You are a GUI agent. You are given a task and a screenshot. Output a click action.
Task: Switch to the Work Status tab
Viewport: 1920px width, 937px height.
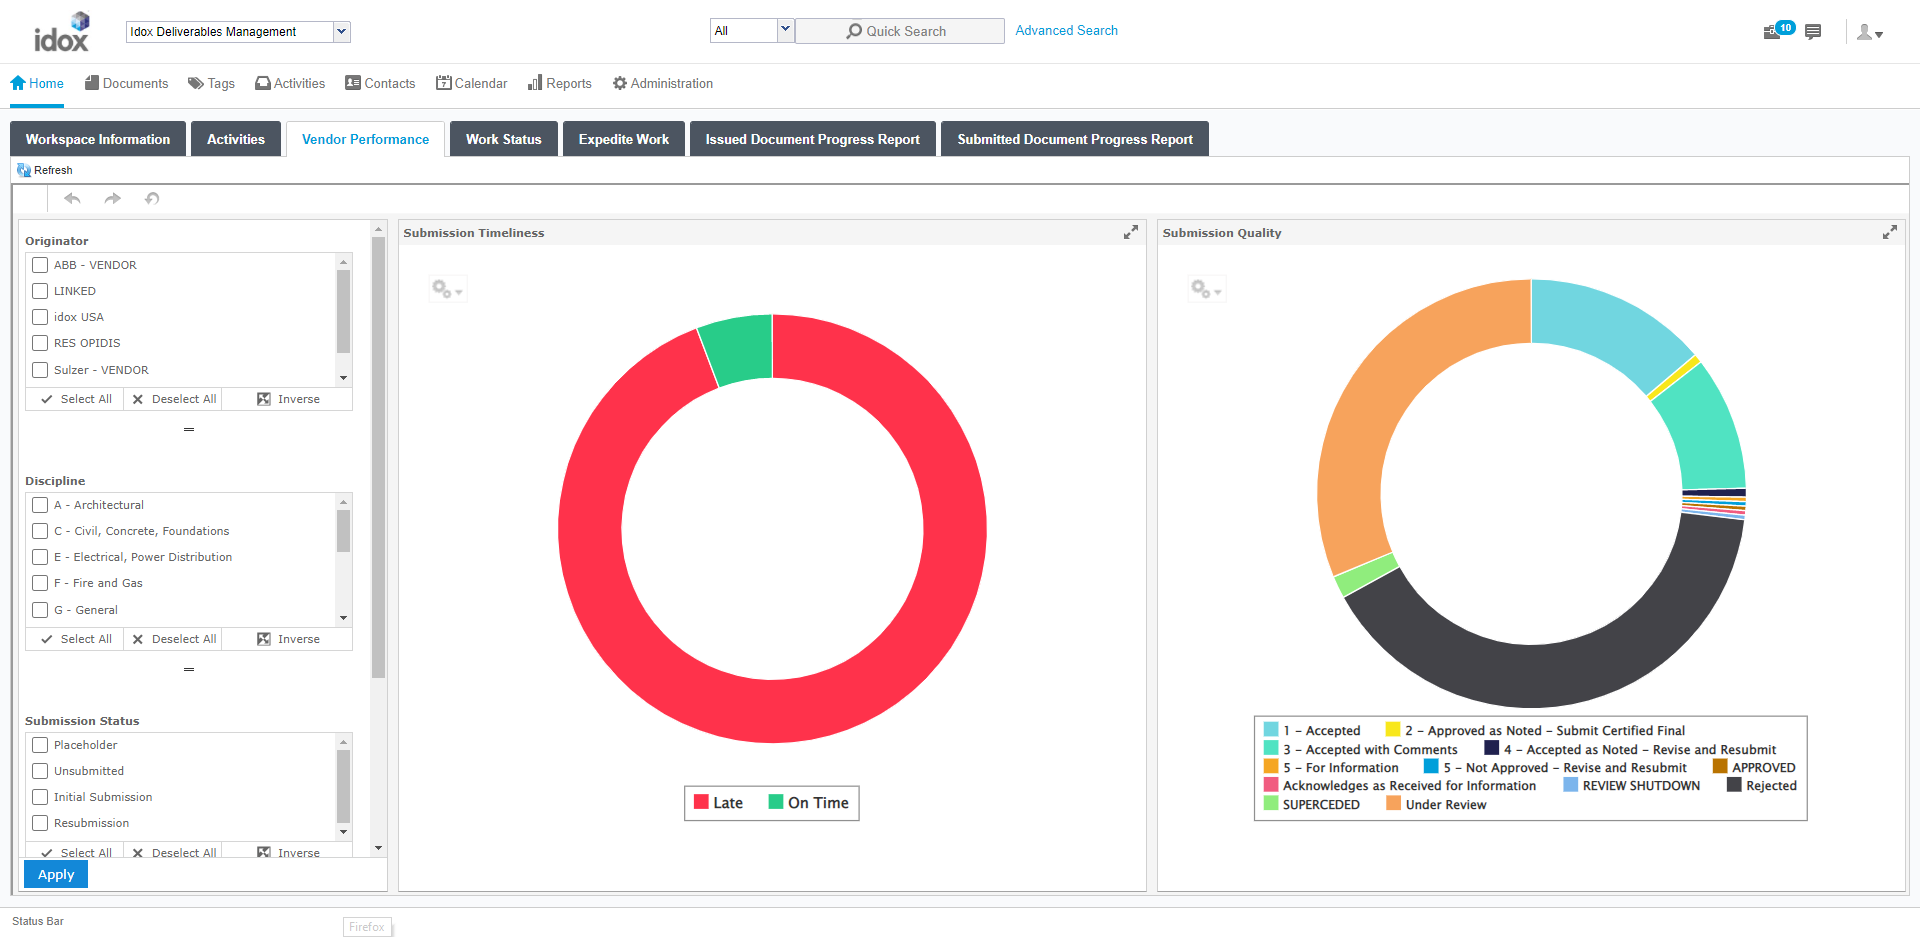click(x=503, y=139)
